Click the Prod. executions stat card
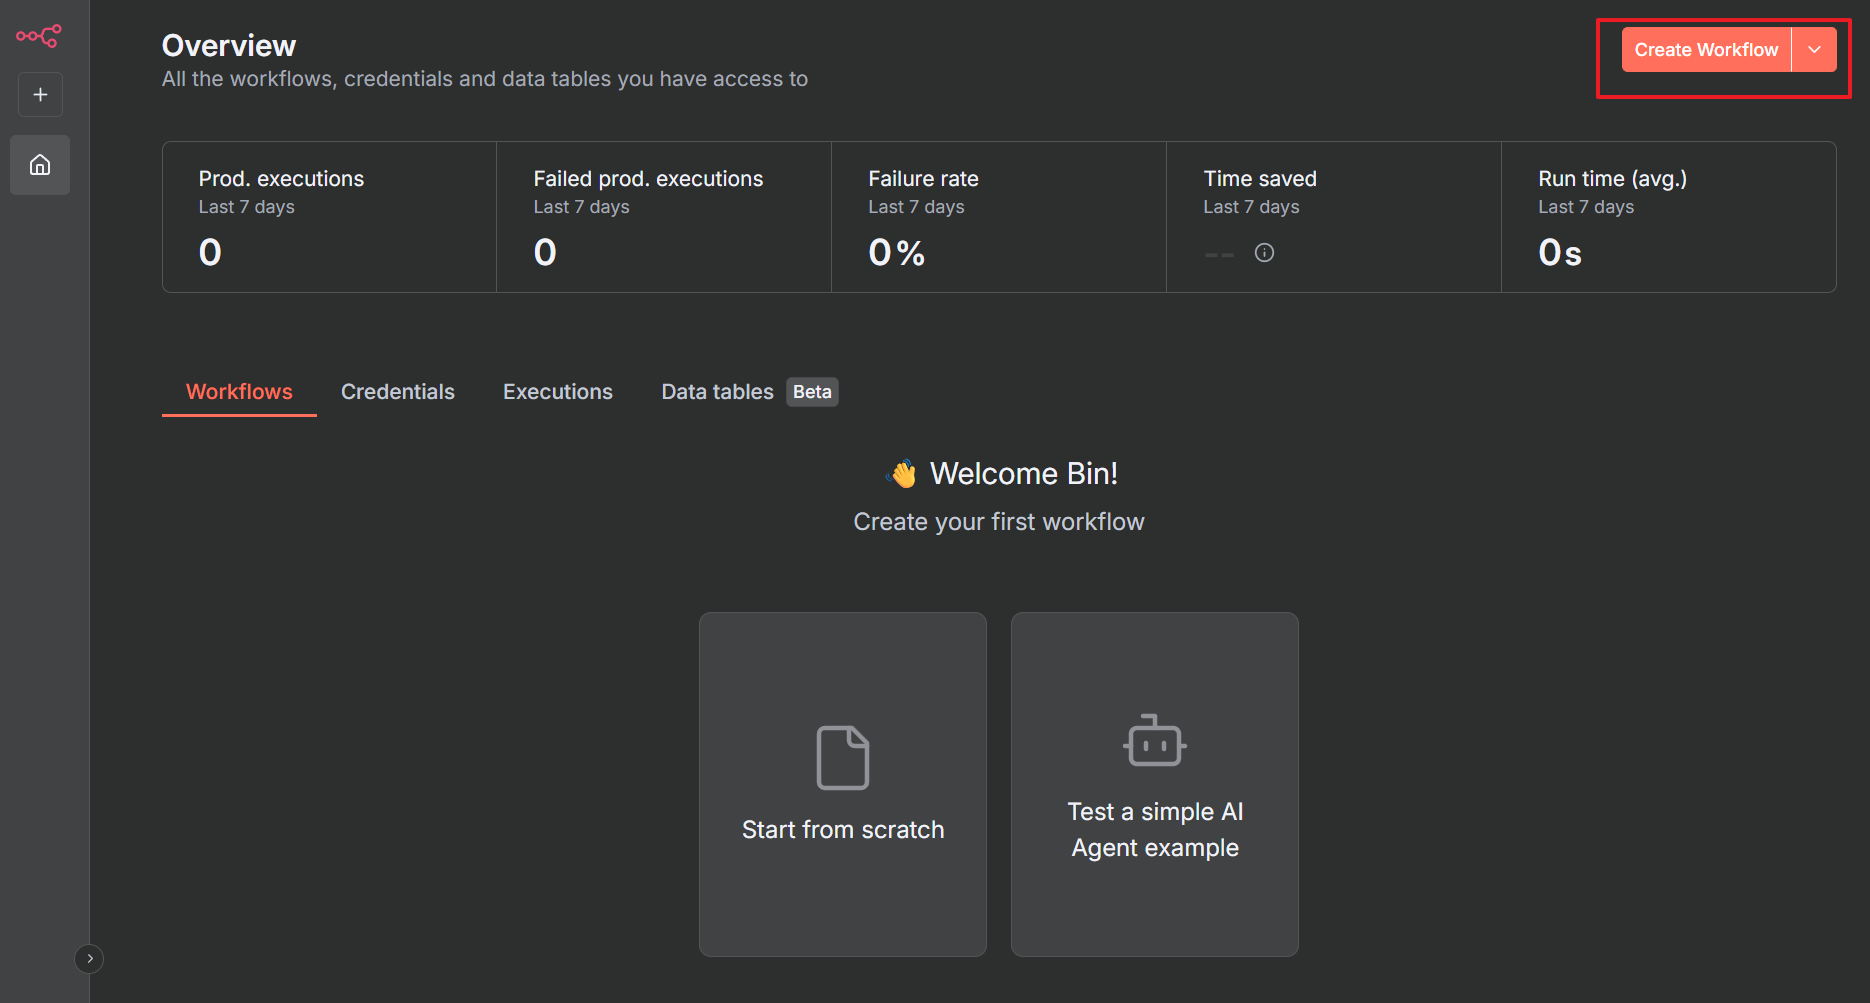 click(329, 217)
